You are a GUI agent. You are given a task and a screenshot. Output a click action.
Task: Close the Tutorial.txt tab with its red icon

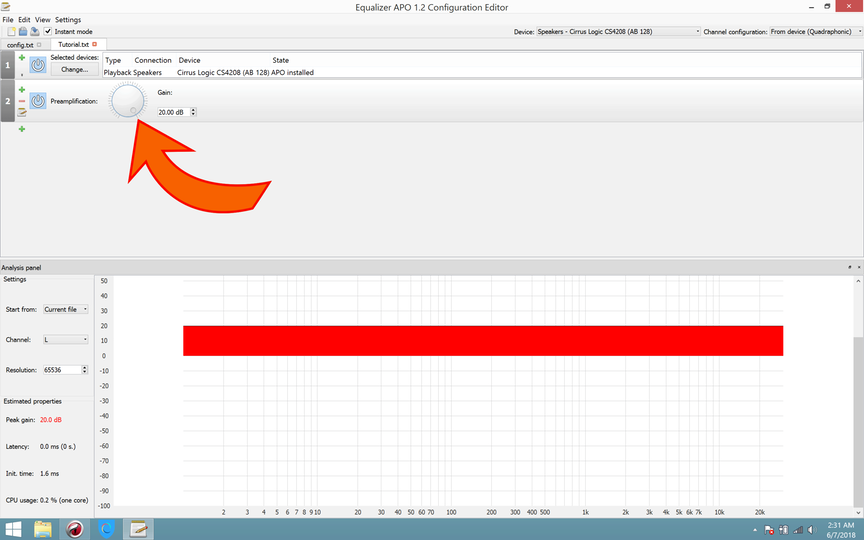pyautogui.click(x=95, y=44)
